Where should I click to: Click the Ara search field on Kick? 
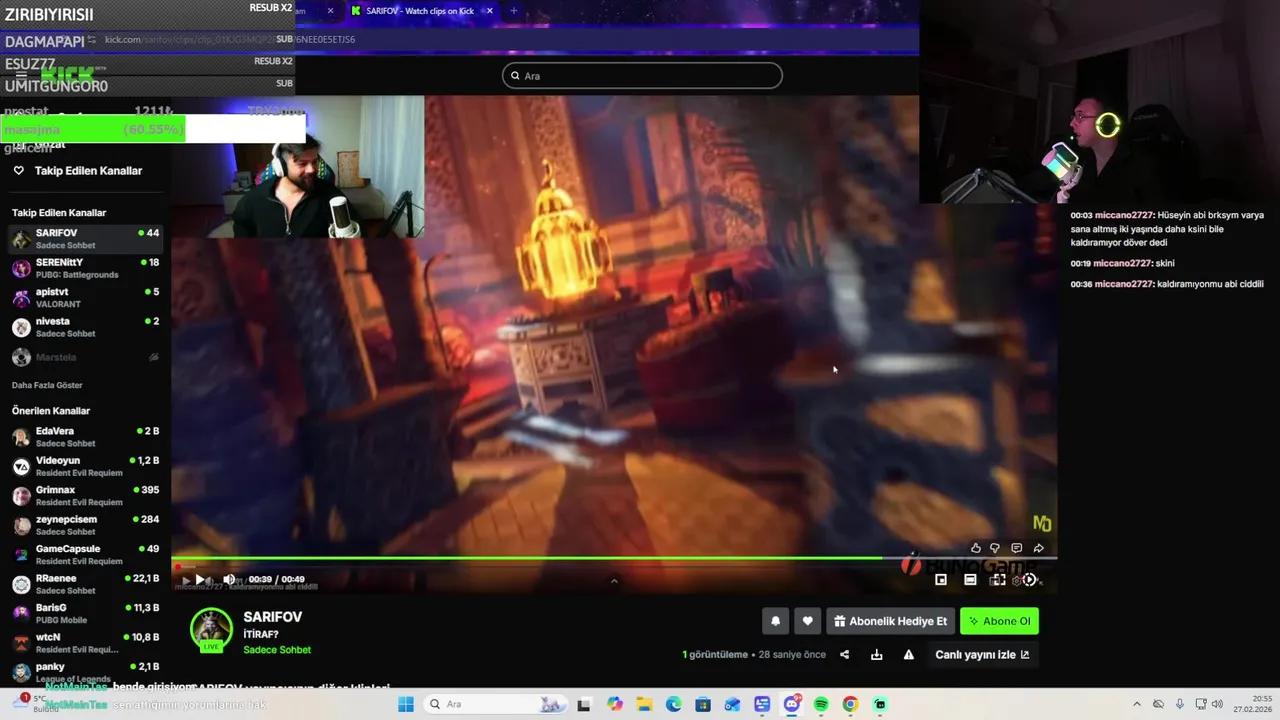[642, 75]
